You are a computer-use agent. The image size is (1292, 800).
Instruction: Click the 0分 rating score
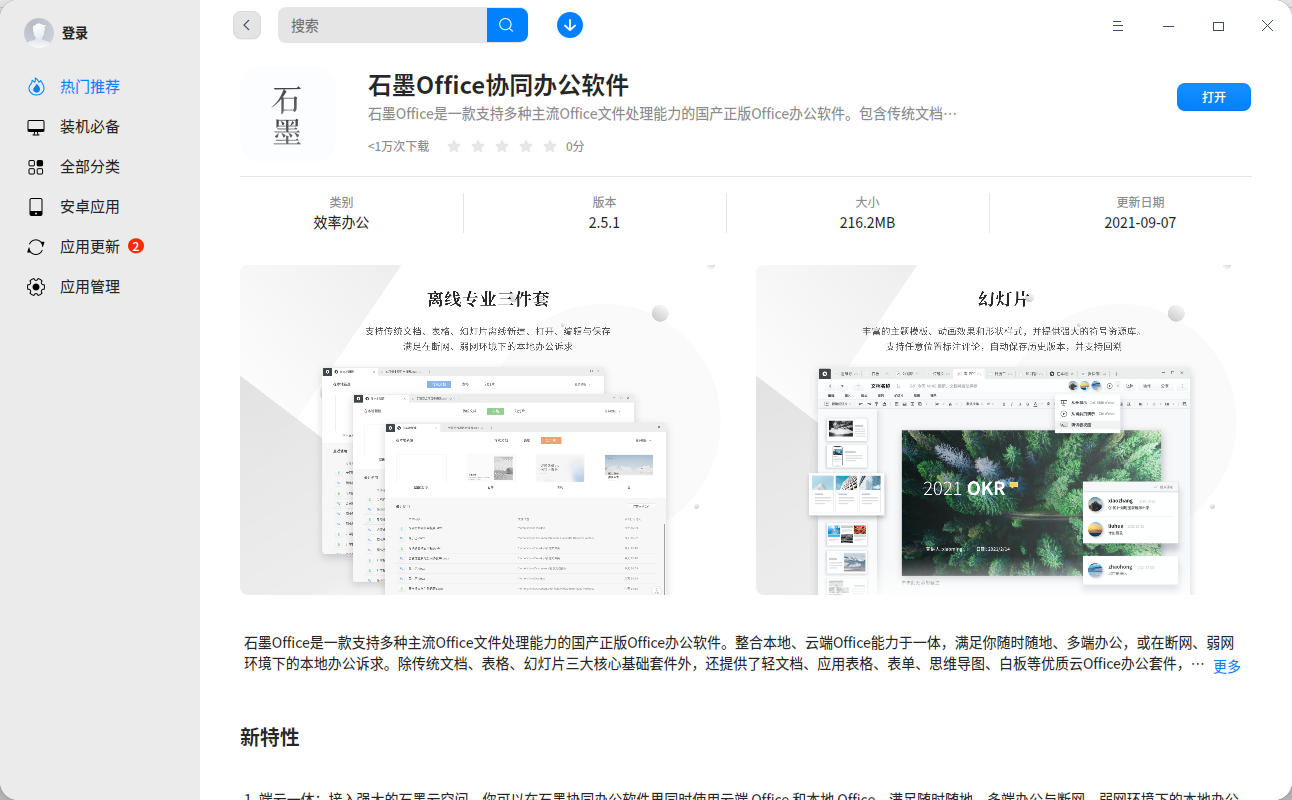[x=575, y=146]
